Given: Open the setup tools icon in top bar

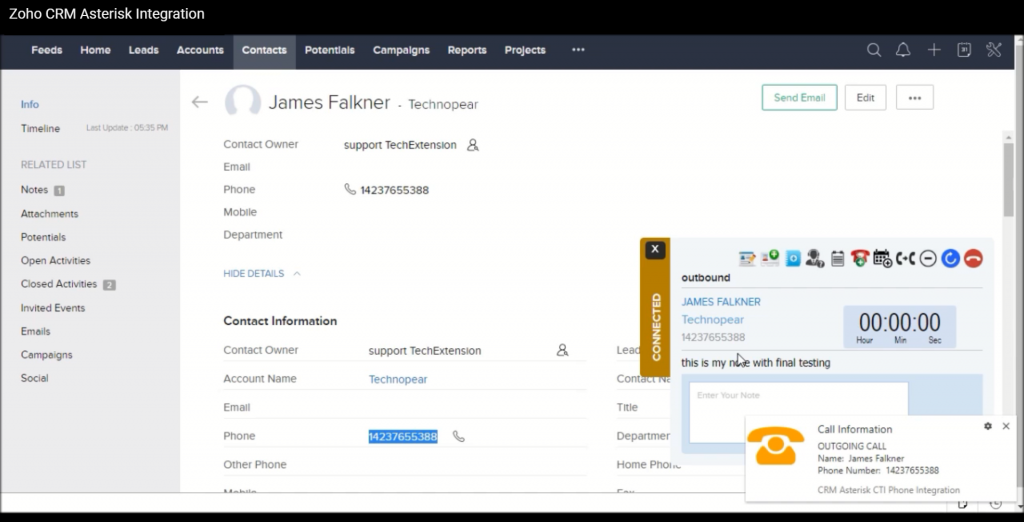Looking at the screenshot, I should pos(994,50).
